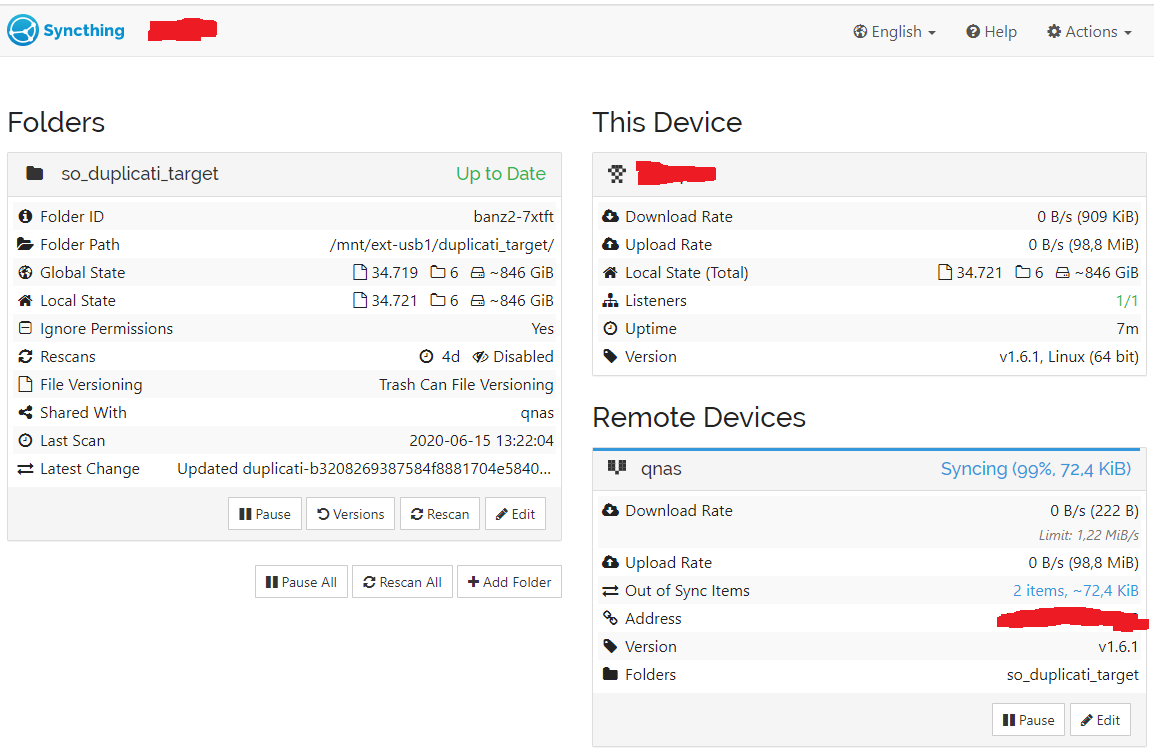Click the Address link icon
This screenshot has width=1154, height=748.
610,618
